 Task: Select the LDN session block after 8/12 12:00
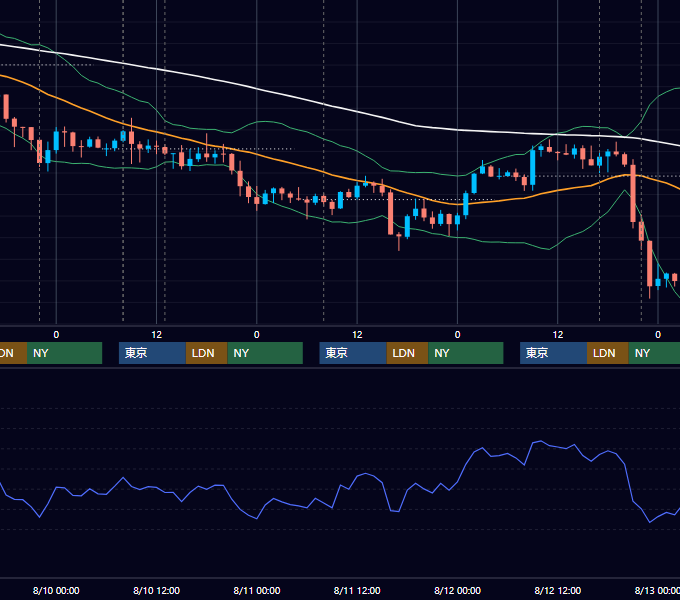point(608,353)
